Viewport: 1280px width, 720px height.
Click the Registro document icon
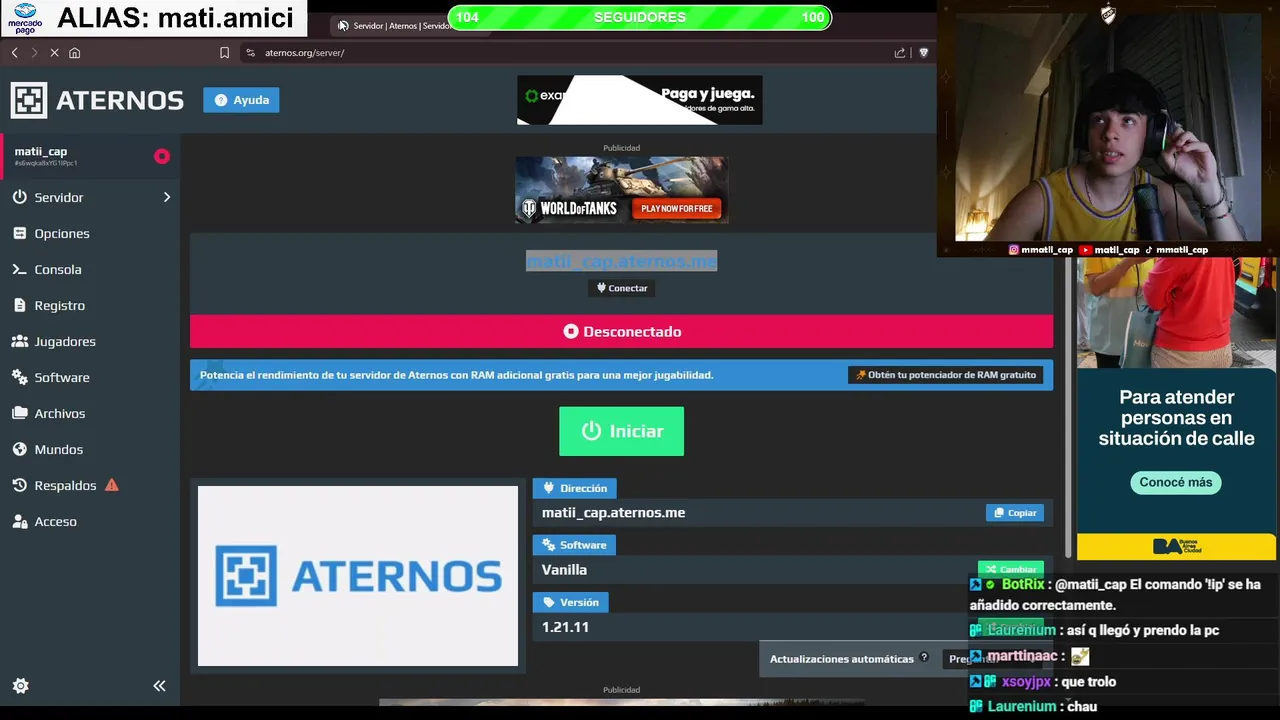pos(20,305)
